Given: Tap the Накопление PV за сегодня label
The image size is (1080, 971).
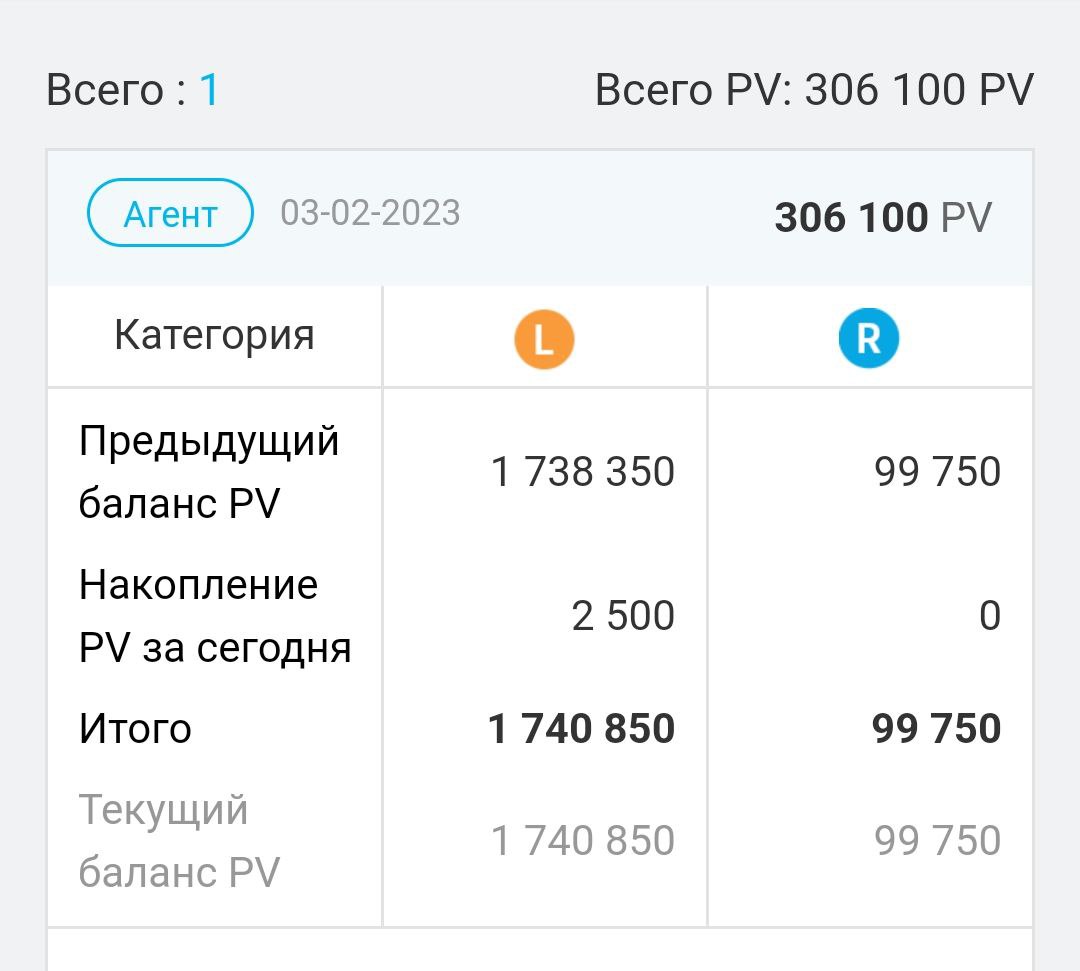Looking at the screenshot, I should [215, 616].
